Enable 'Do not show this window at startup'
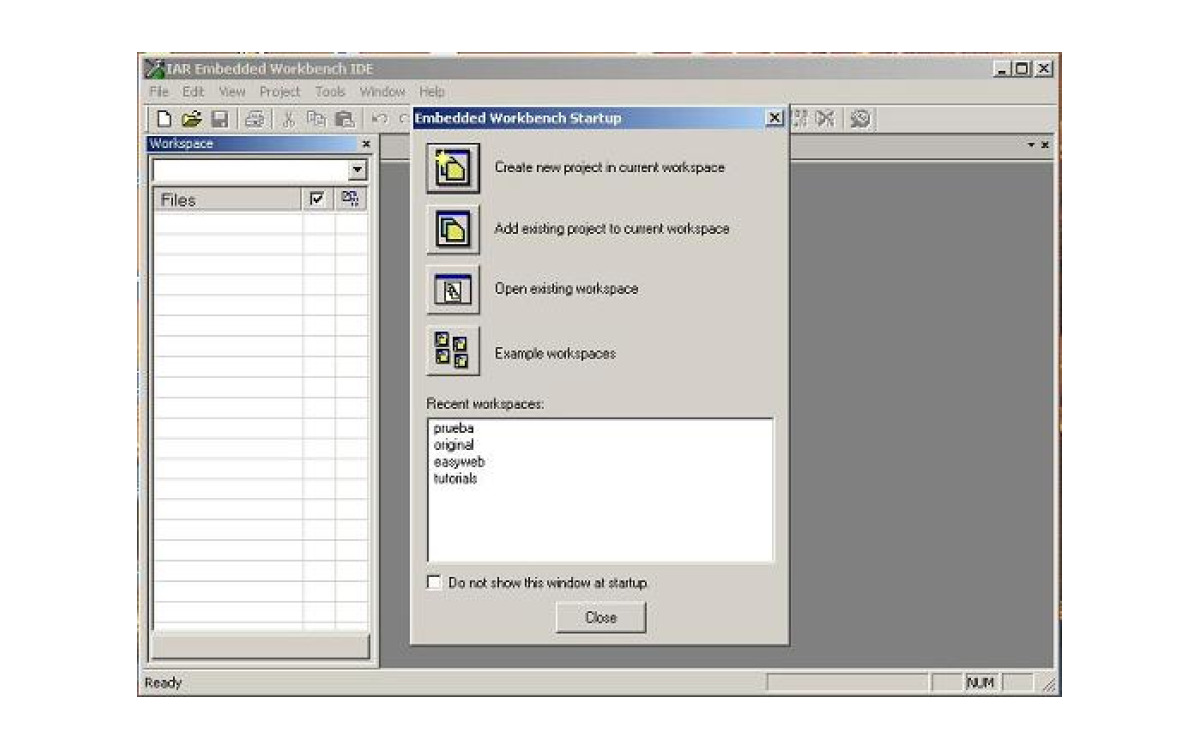 (434, 582)
